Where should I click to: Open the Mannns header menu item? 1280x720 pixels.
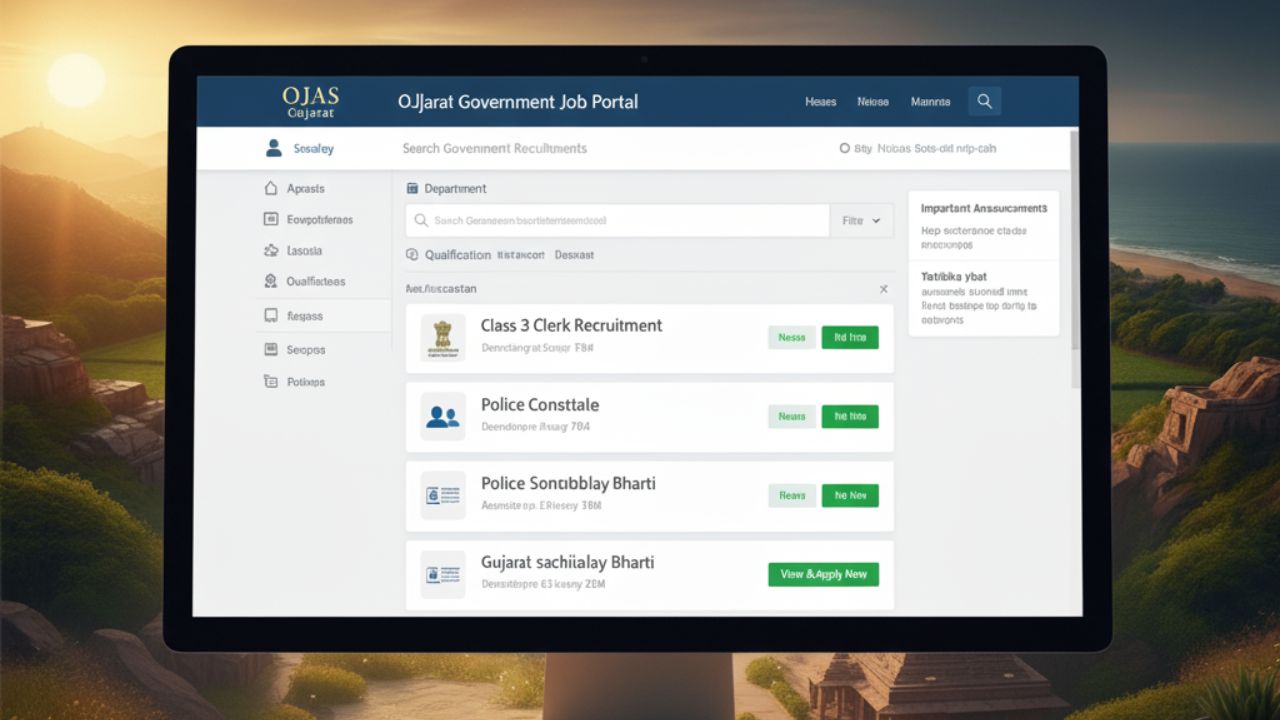[x=930, y=102]
